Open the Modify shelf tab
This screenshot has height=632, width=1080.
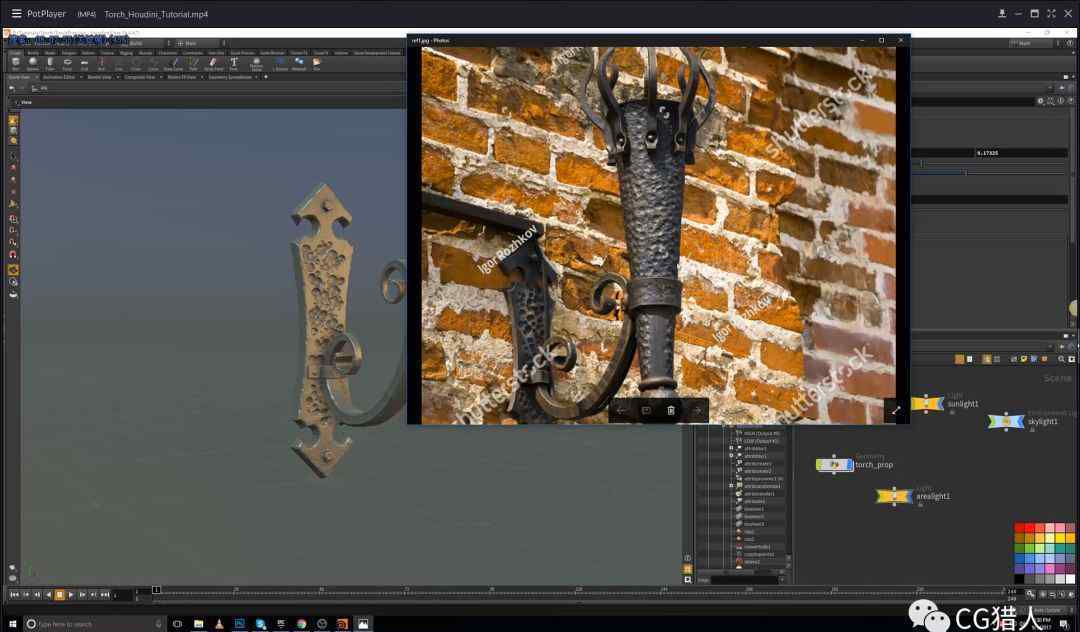coord(33,53)
